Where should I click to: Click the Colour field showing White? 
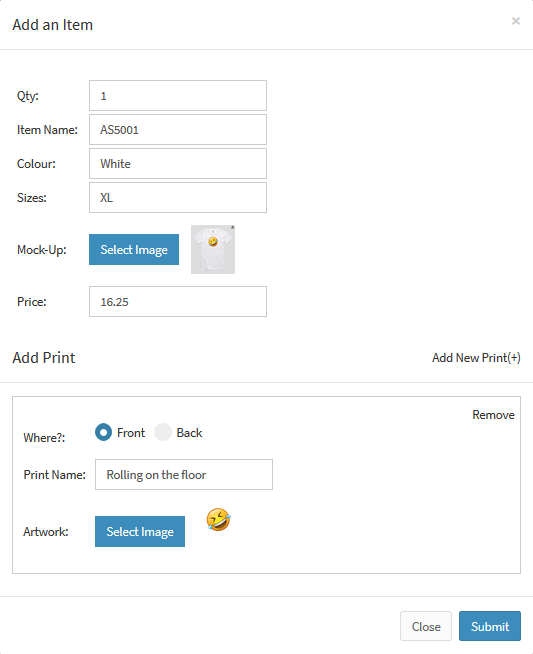[178, 164]
